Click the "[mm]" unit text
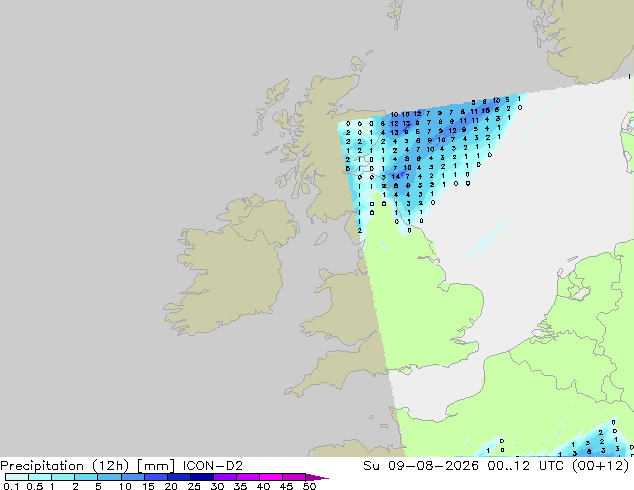This screenshot has width=634, height=490. (x=156, y=466)
